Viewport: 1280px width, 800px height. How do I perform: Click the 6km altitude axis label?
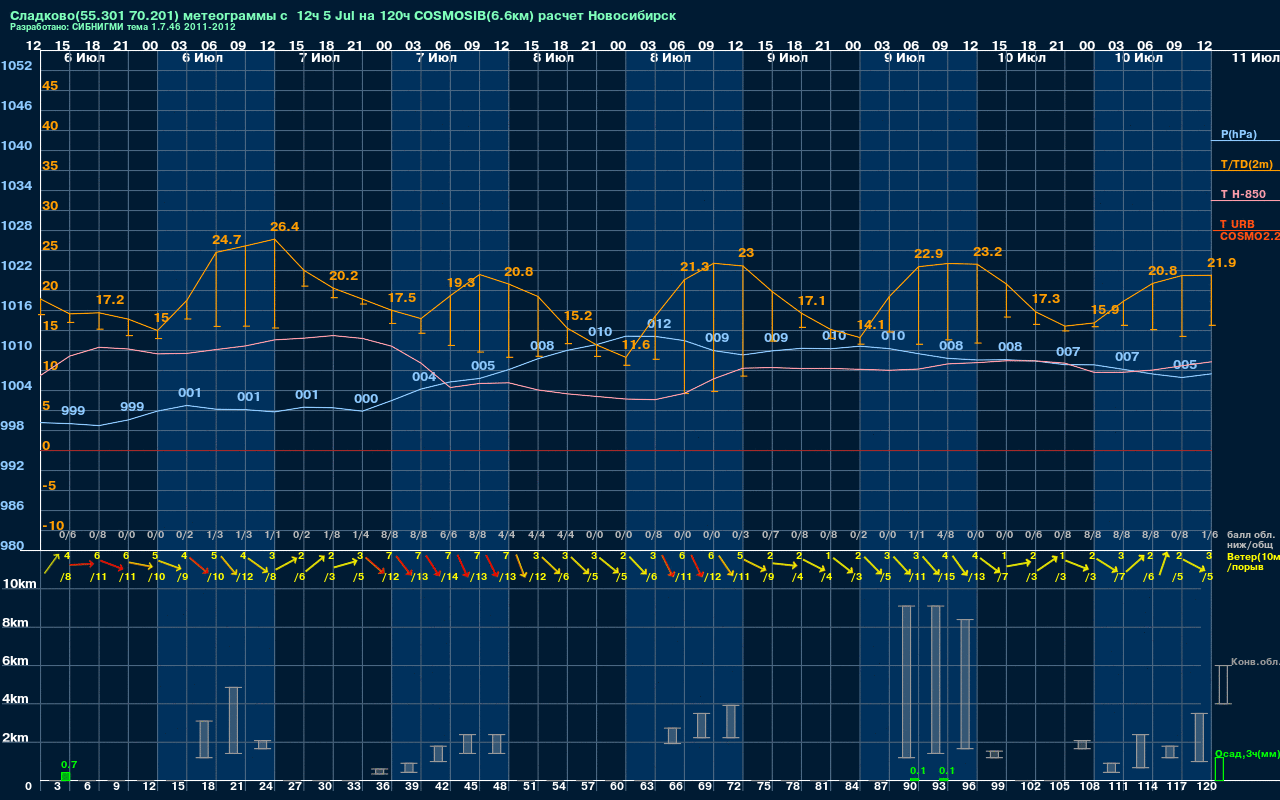coord(15,662)
